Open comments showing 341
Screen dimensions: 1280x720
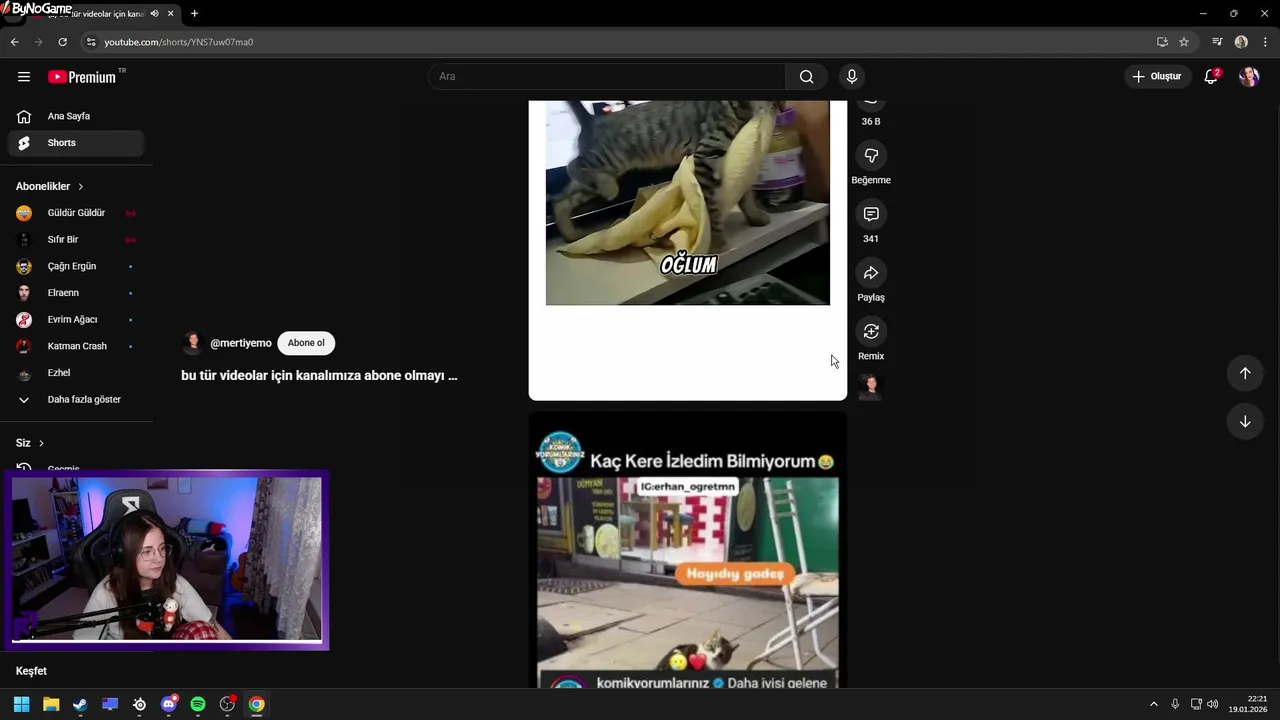871,215
